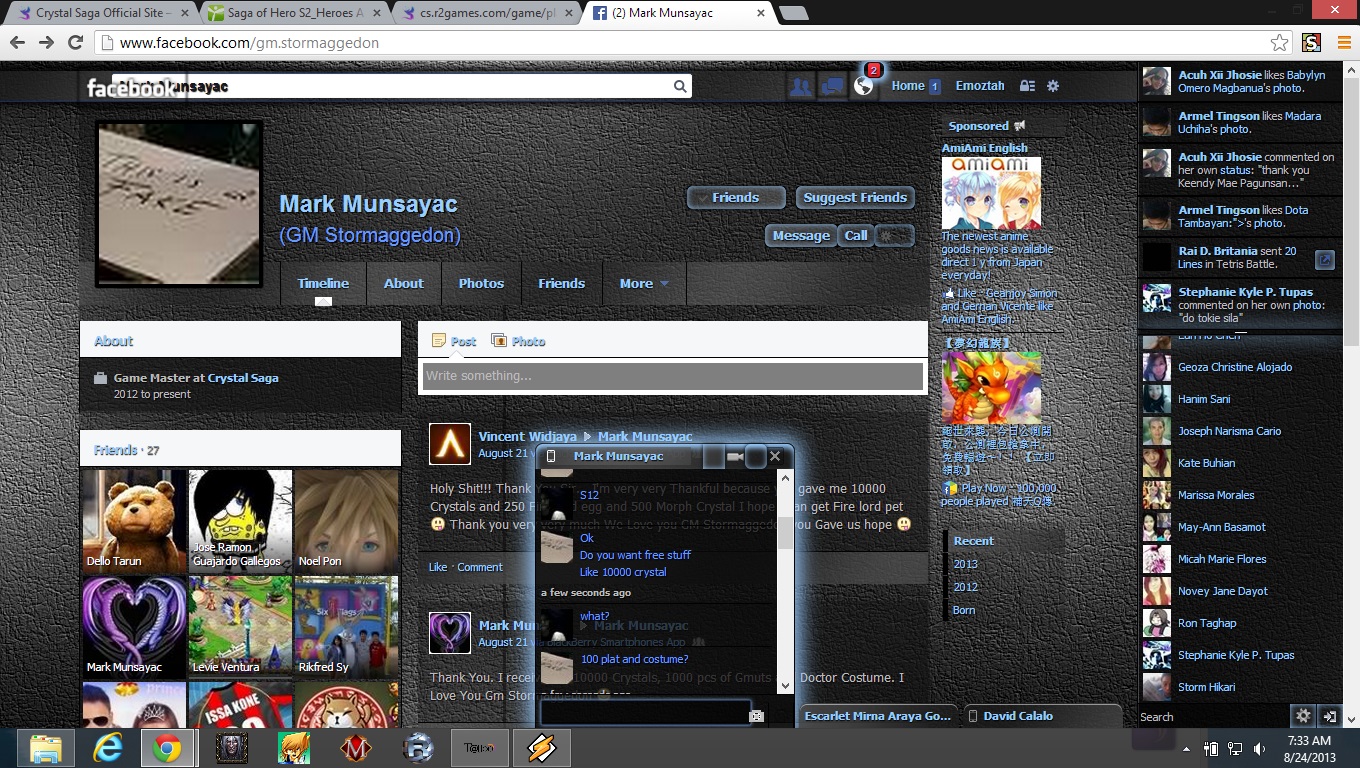Expand the More dropdown on profile
The image size is (1360, 768).
643,284
